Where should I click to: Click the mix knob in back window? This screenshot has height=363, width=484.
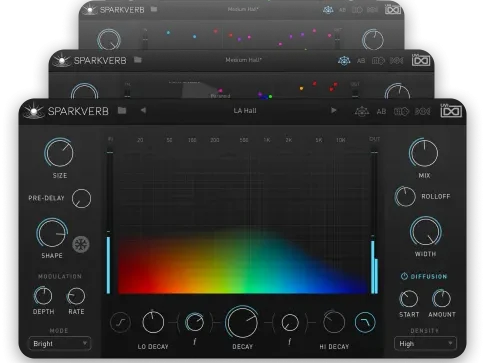point(373,40)
